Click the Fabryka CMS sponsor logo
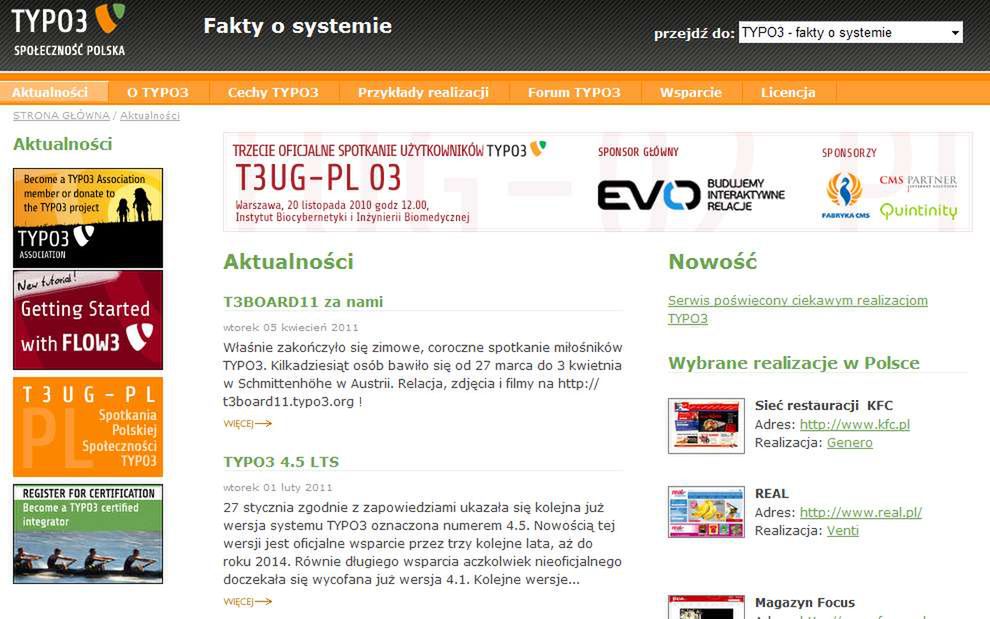 845,196
